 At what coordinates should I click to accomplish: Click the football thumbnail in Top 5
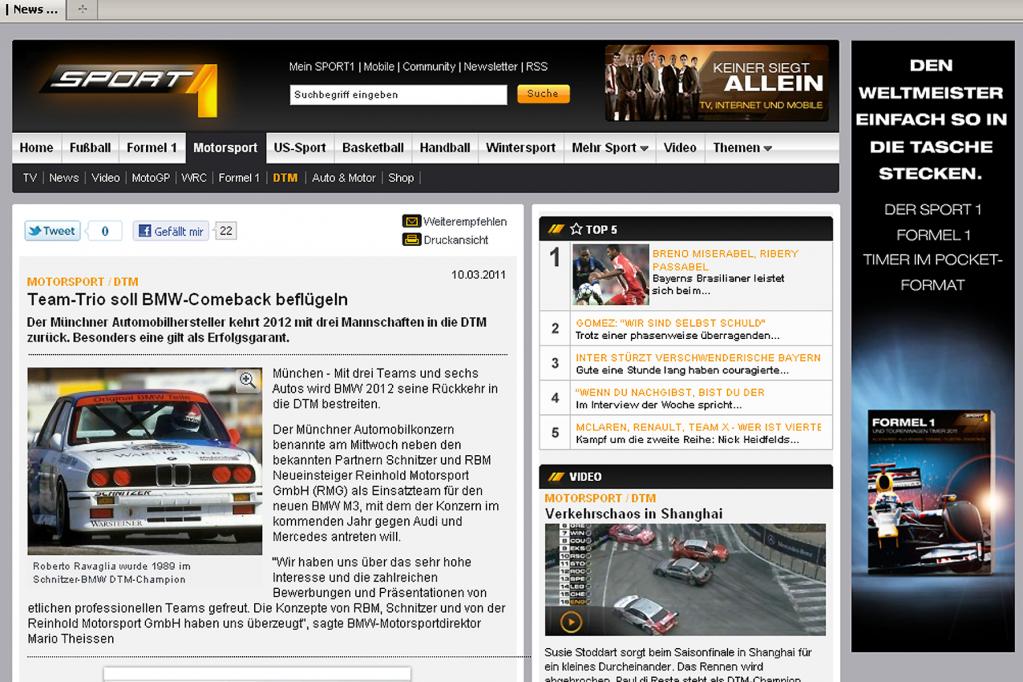pos(611,275)
